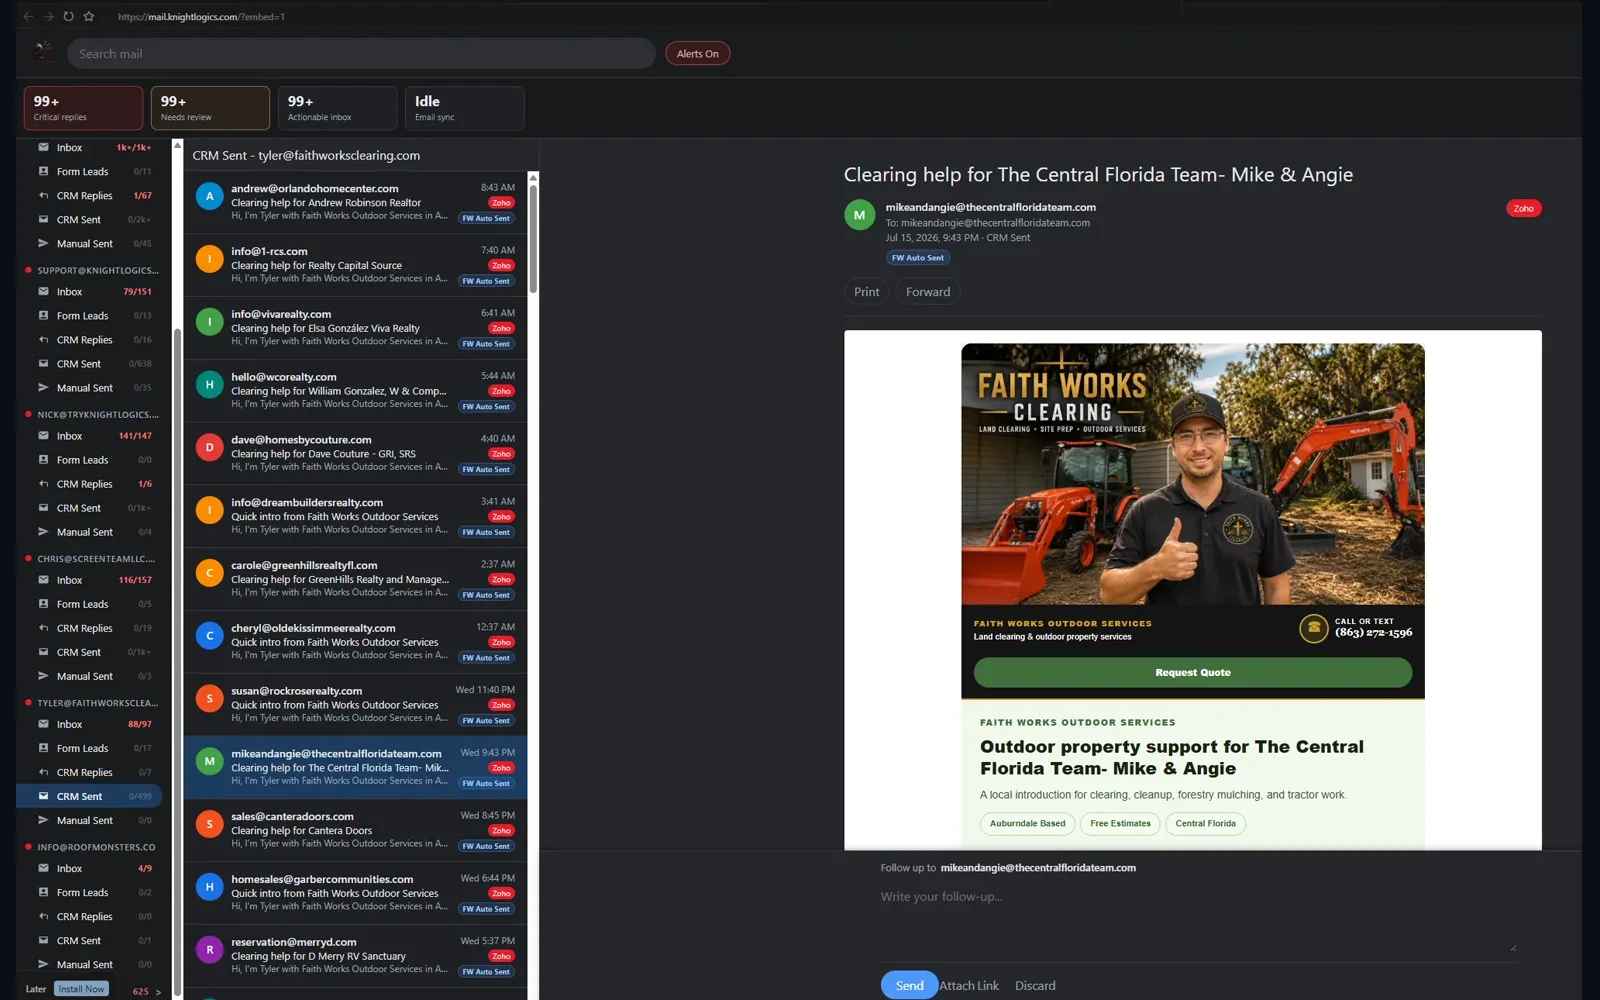
Task: Click the contact-card icon for Form Leads 0/17
Action: tap(43, 747)
